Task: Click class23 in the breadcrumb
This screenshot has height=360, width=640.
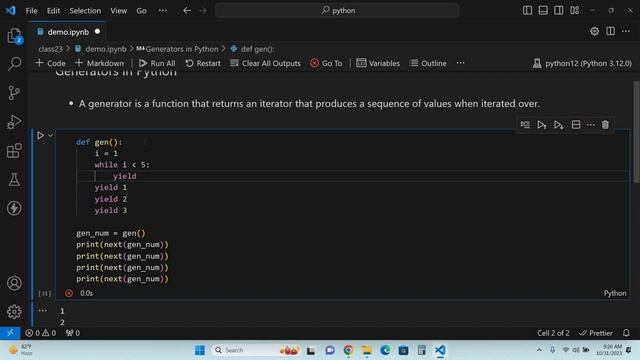Action: [x=50, y=49]
